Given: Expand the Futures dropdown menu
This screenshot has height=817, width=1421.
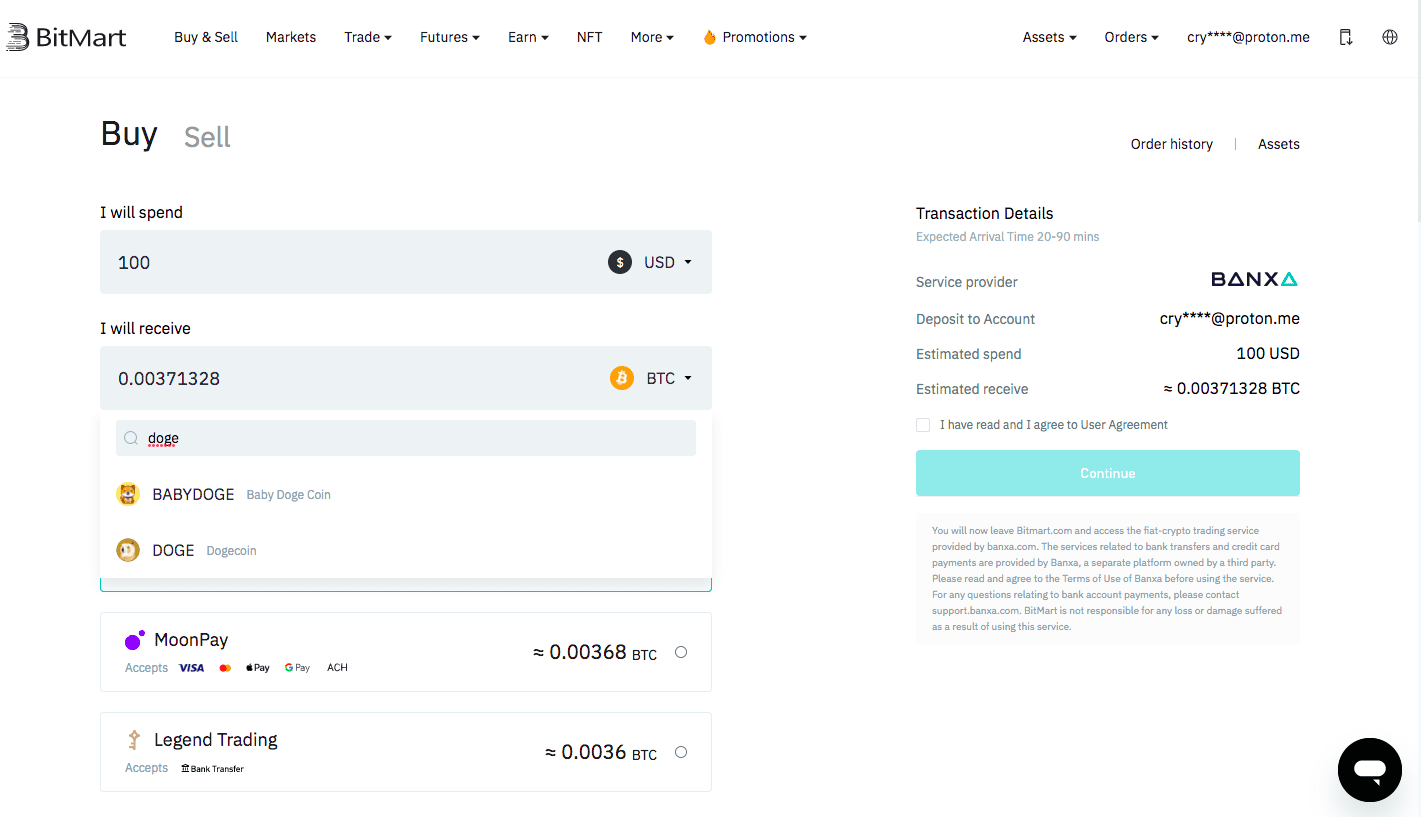Looking at the screenshot, I should 450,37.
